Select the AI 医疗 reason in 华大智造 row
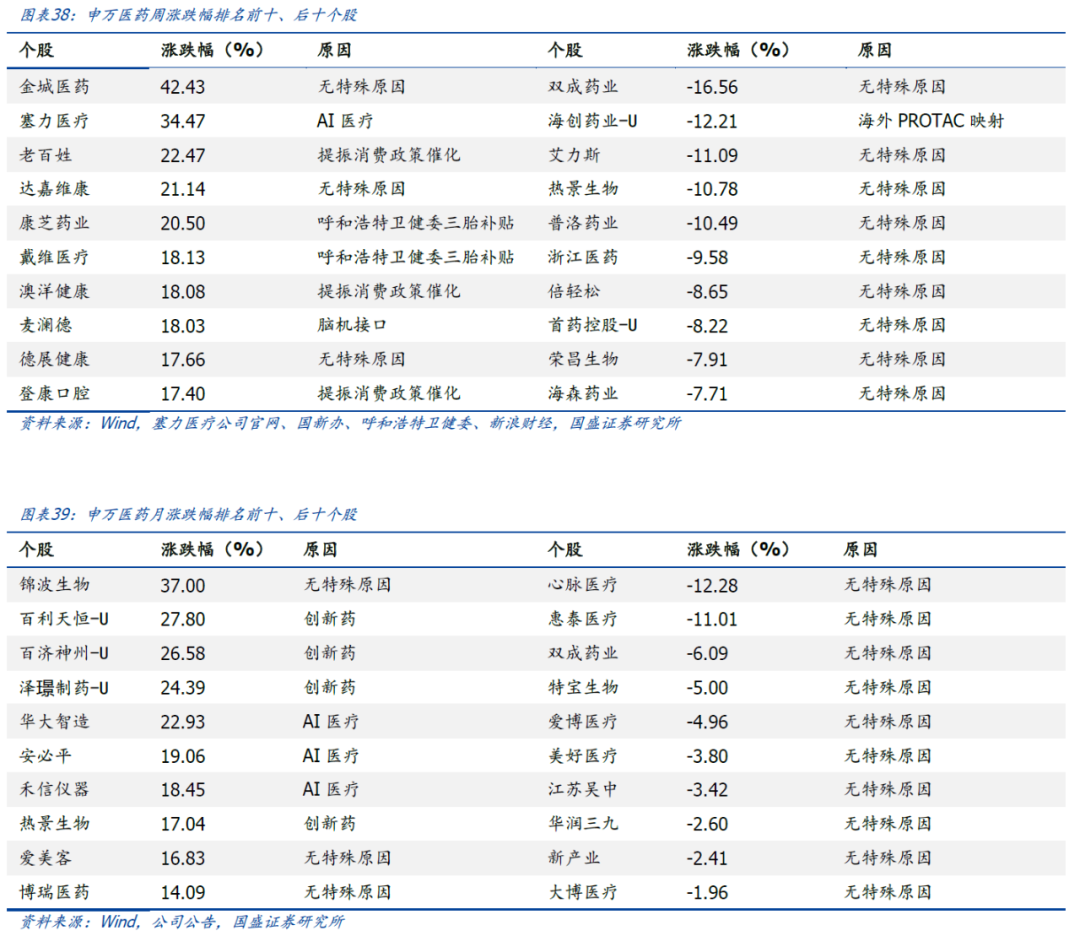The height and width of the screenshot is (947, 1080). pyautogui.click(x=331, y=722)
